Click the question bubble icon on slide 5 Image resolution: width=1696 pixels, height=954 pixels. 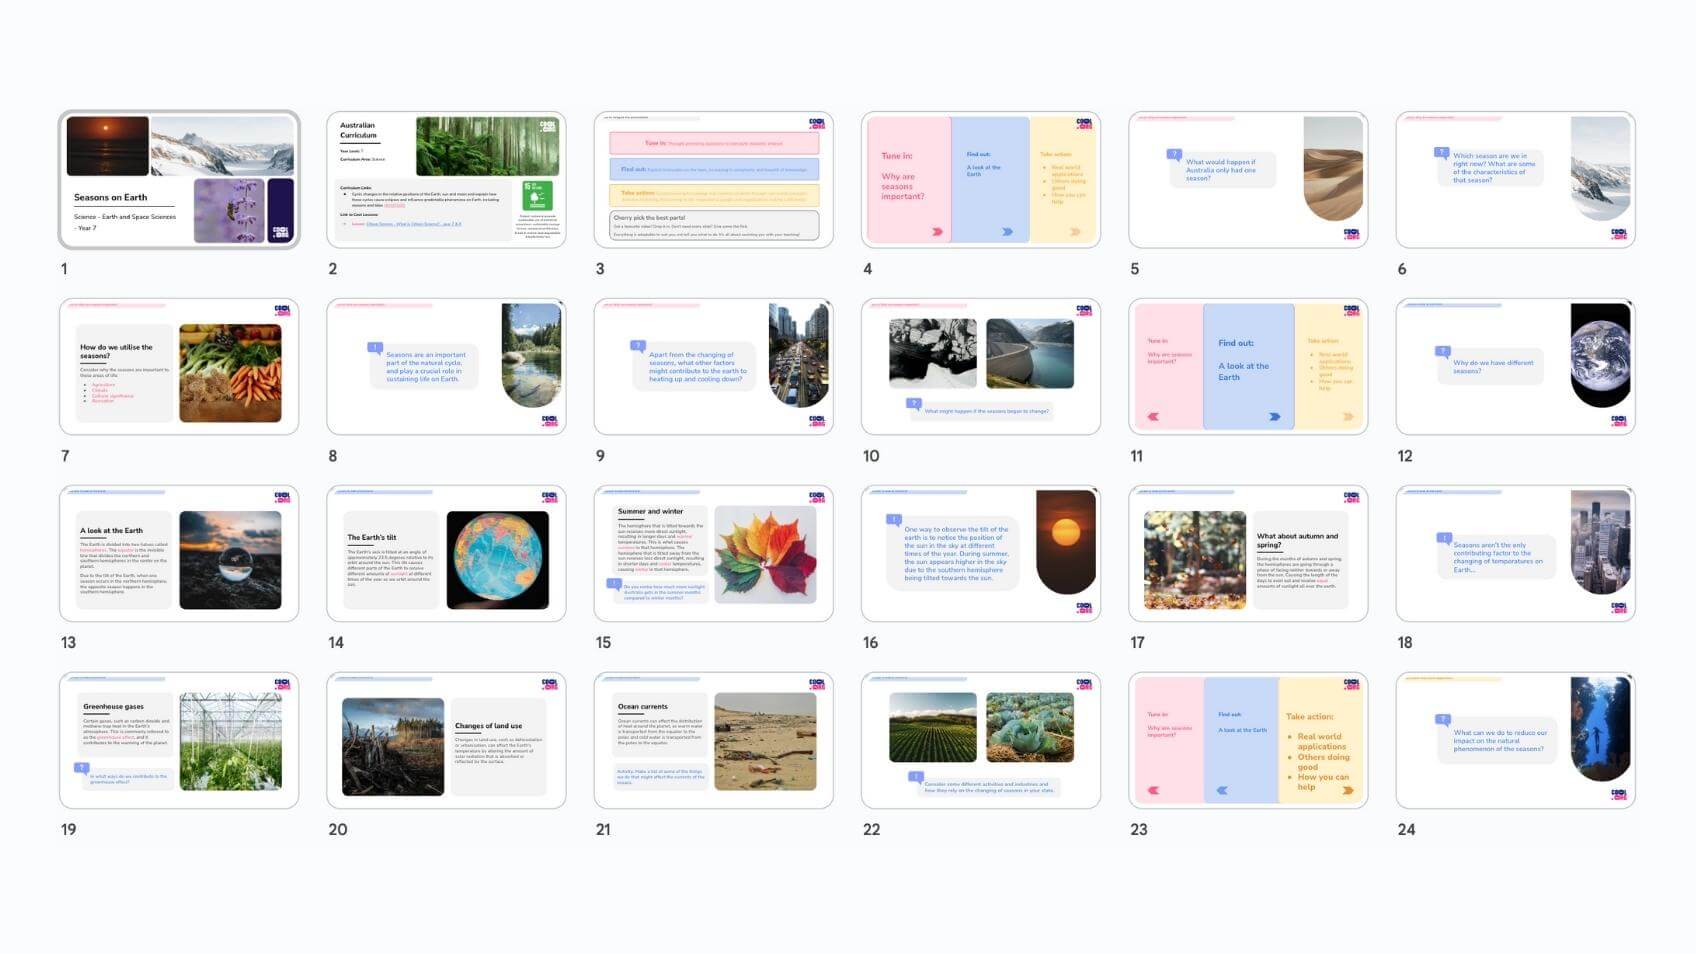pyautogui.click(x=1174, y=155)
